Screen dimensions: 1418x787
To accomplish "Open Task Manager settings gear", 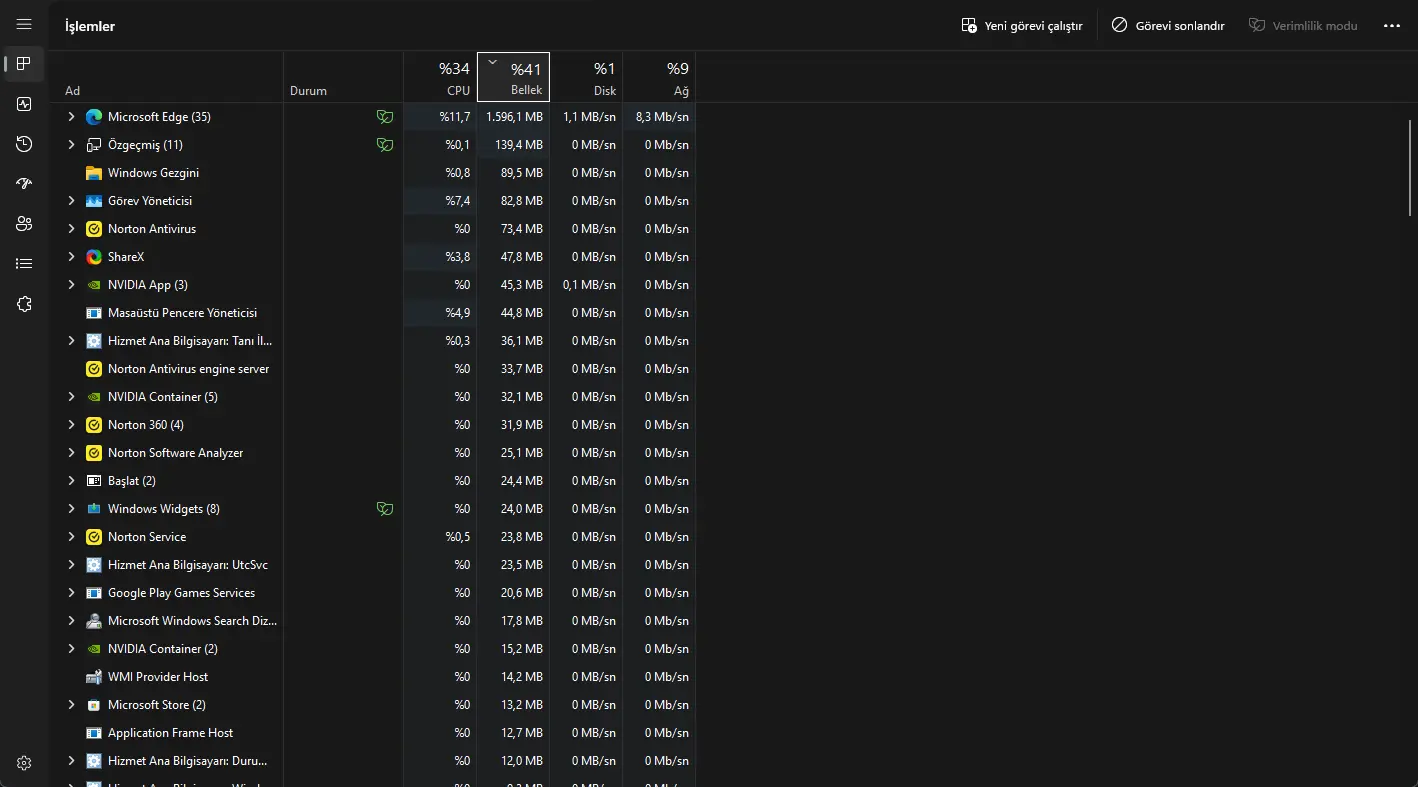I will pos(24,763).
